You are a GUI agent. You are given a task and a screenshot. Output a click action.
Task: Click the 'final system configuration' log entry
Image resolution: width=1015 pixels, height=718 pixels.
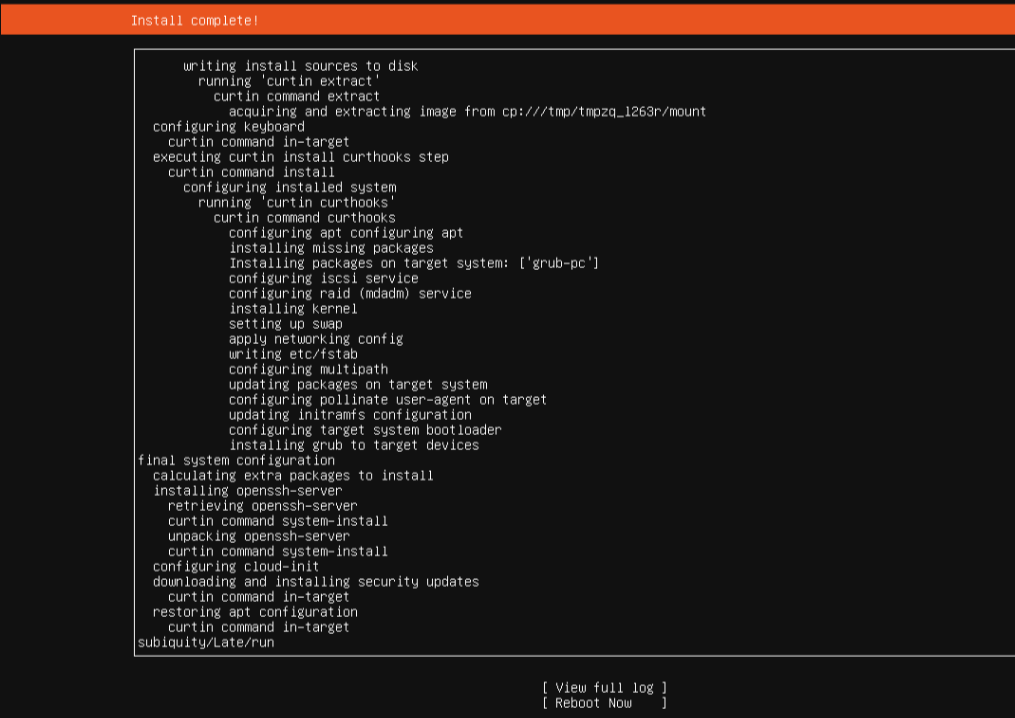click(x=236, y=460)
